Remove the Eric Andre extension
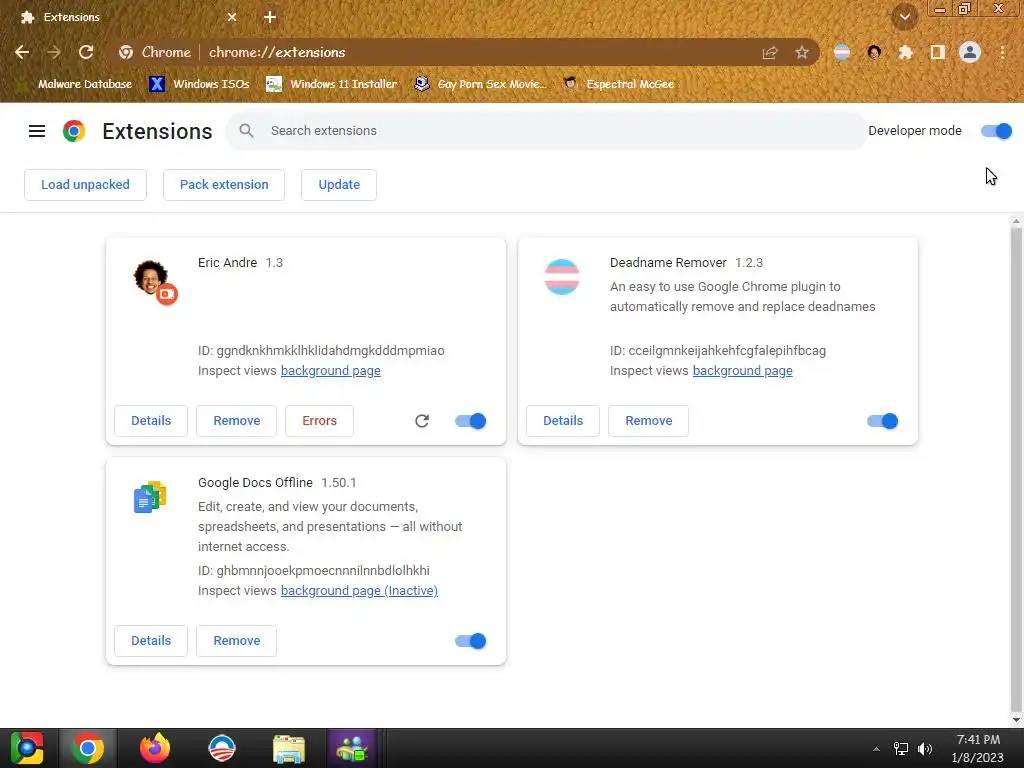The height and width of the screenshot is (768, 1024). coord(236,421)
